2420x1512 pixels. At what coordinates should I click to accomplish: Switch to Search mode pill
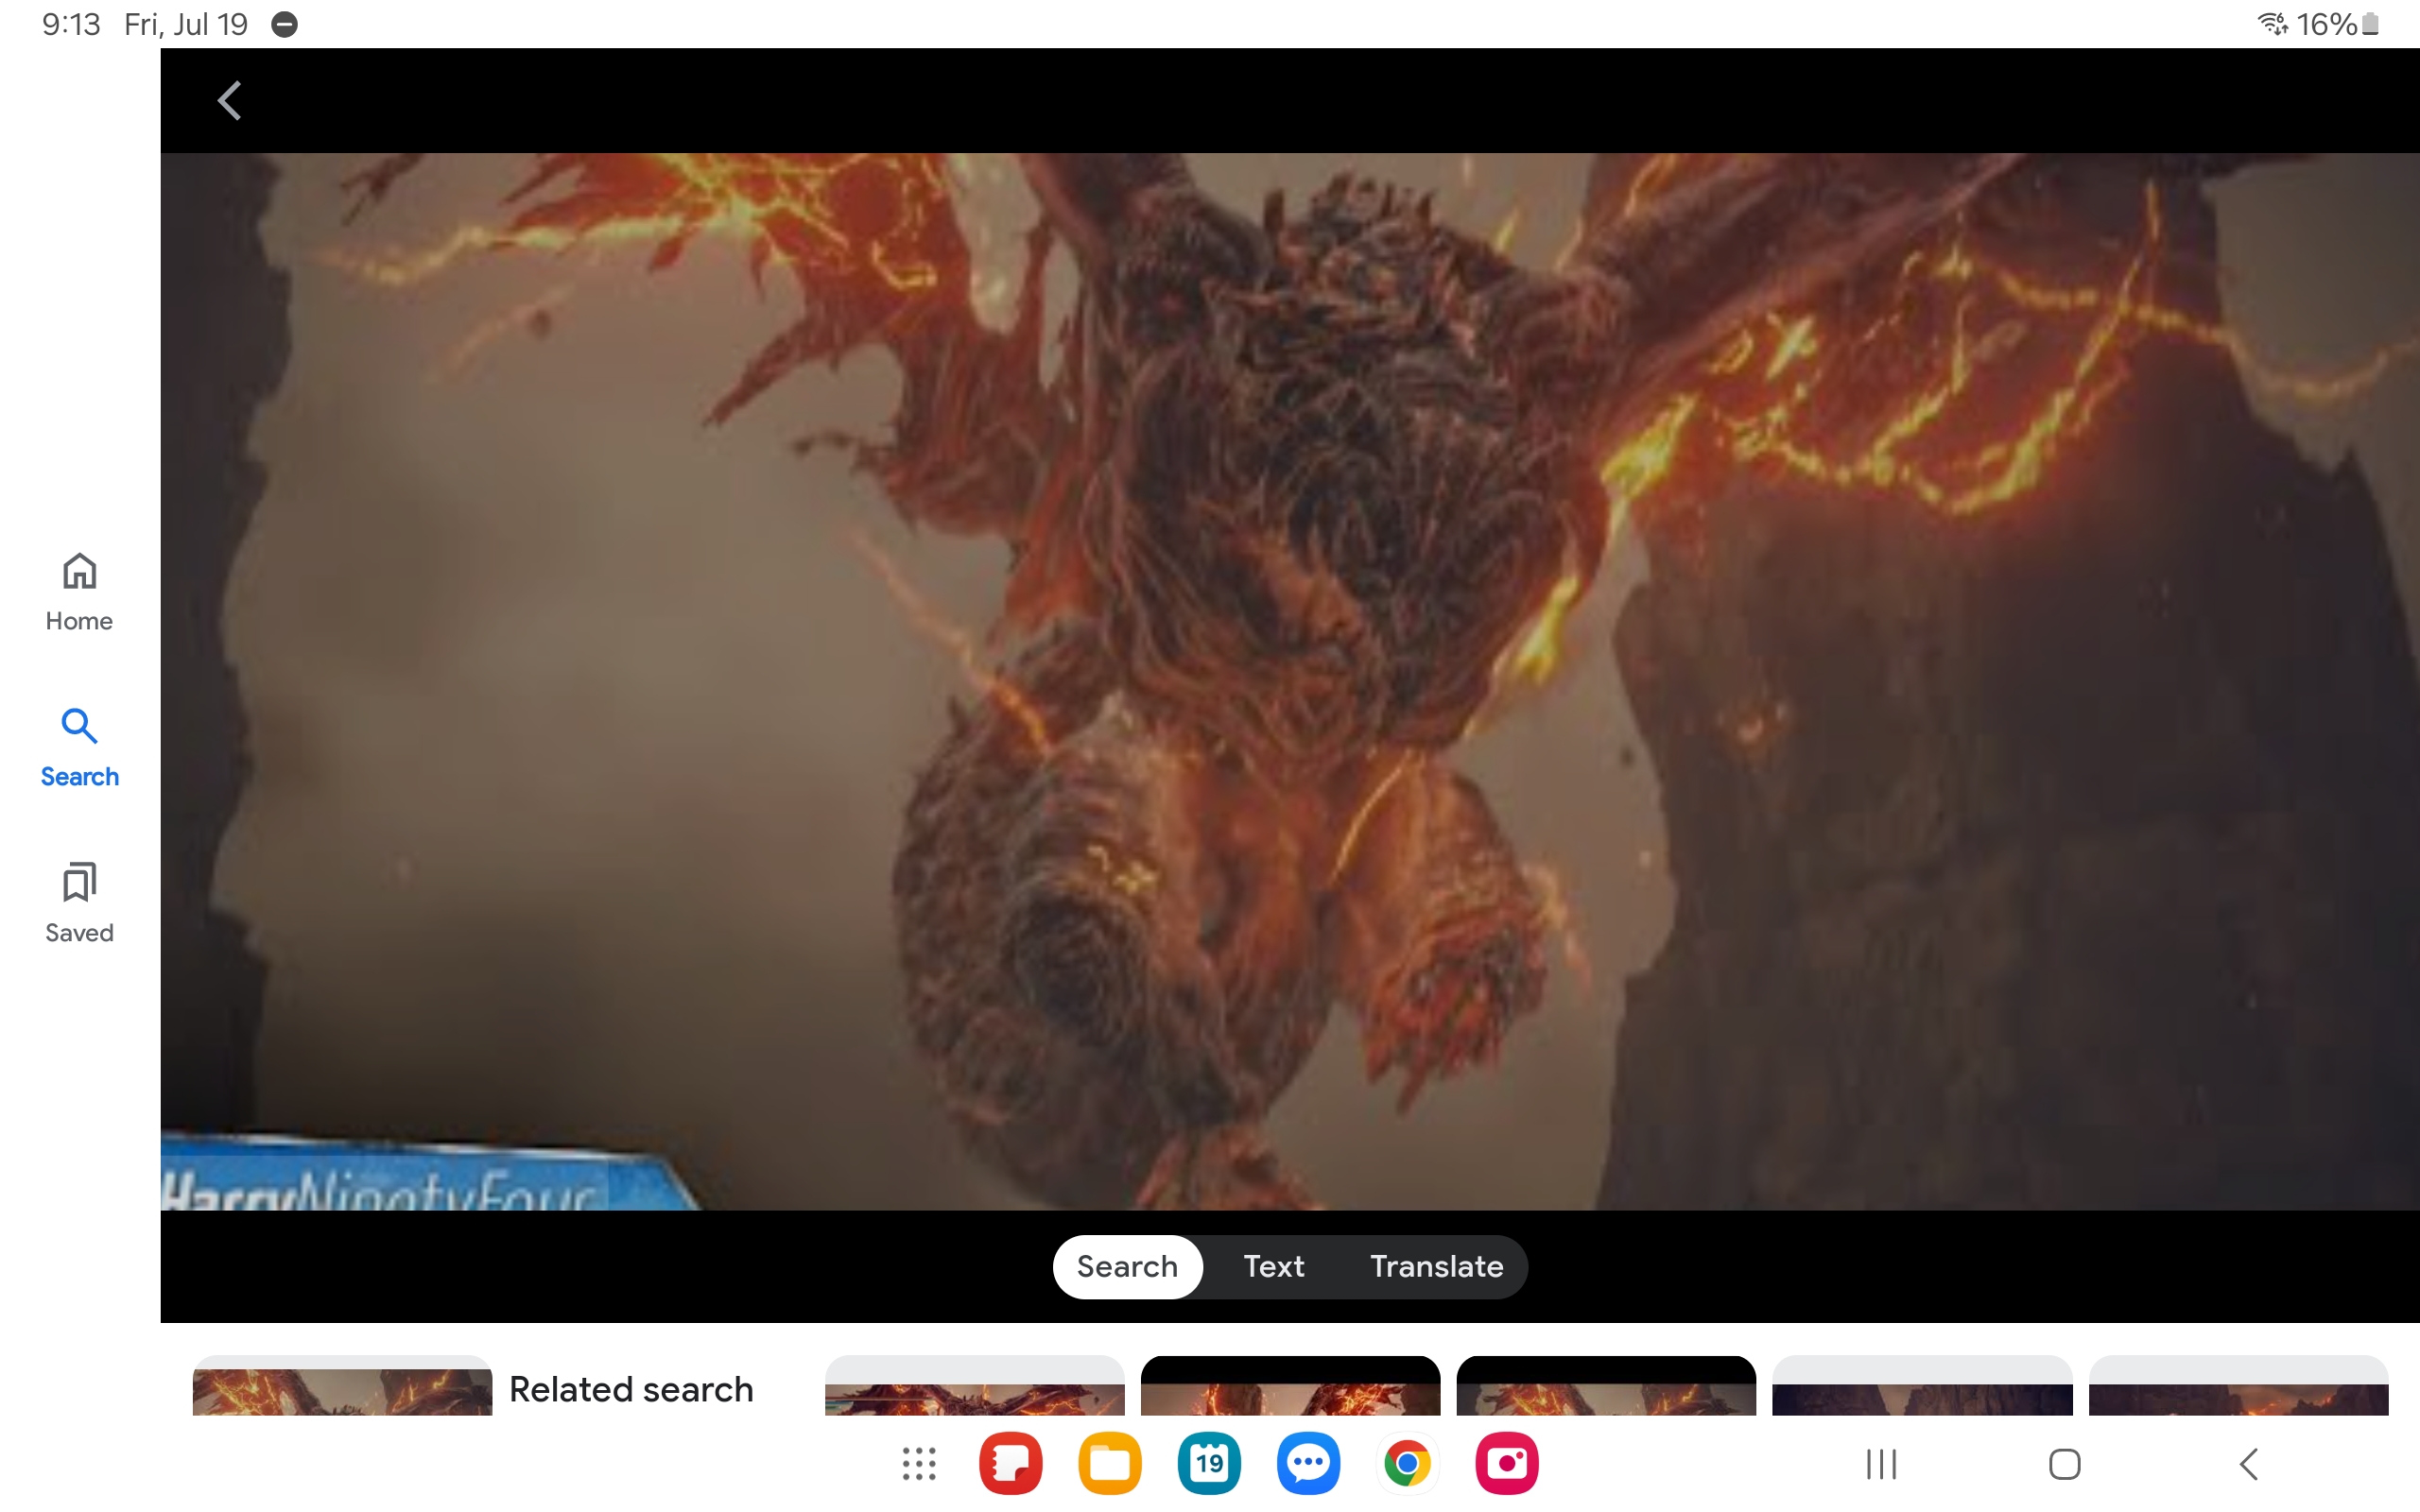1127,1267
